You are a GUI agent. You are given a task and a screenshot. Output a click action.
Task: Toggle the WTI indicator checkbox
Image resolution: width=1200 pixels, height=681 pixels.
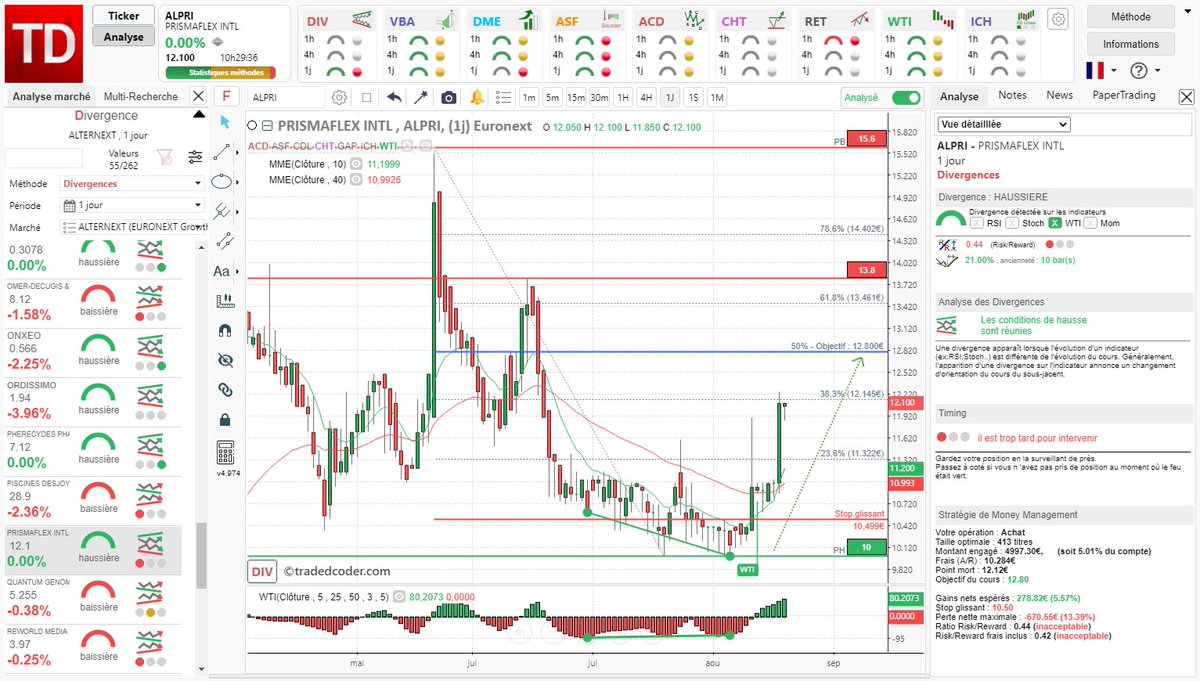pos(1056,223)
